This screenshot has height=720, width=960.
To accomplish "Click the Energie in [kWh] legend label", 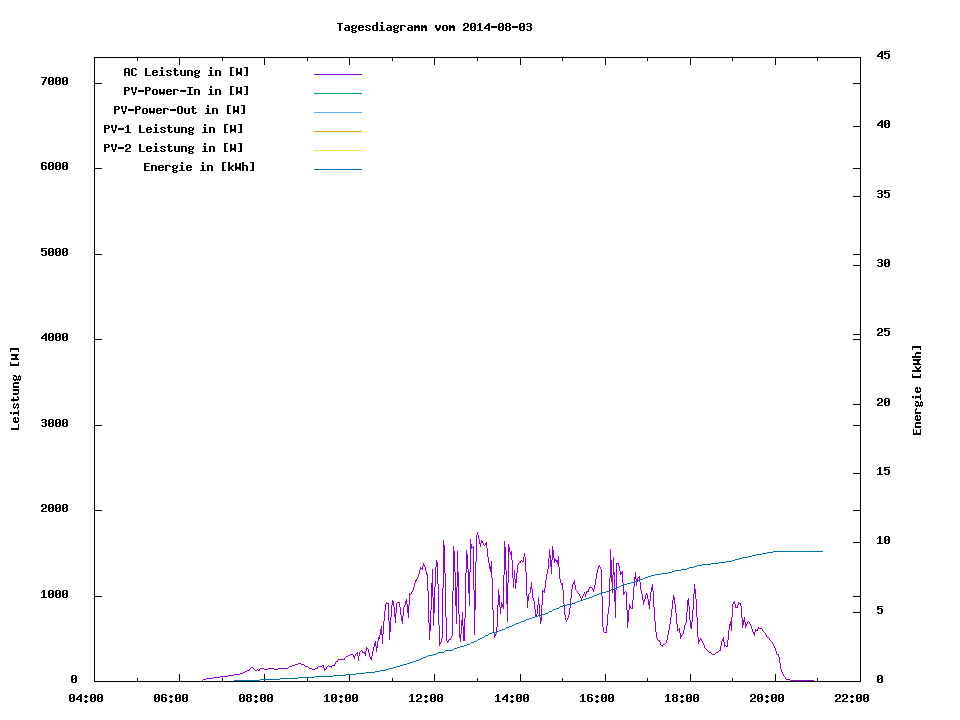I will (199, 167).
